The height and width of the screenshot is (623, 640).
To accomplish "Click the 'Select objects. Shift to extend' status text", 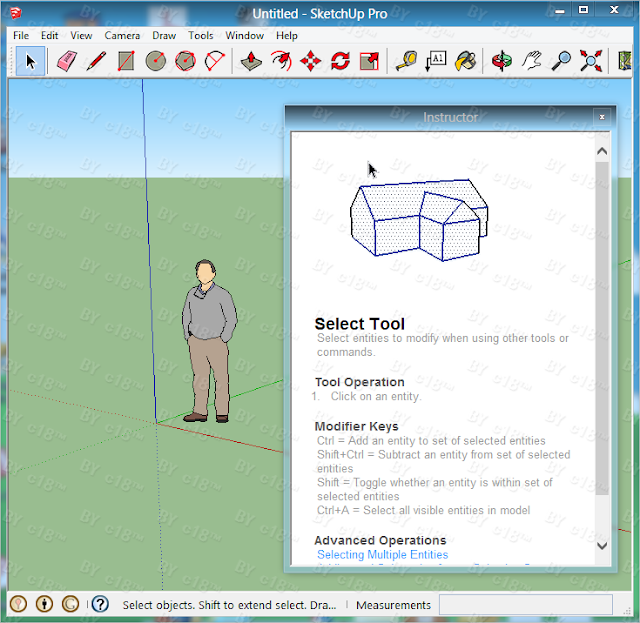I will 229,605.
